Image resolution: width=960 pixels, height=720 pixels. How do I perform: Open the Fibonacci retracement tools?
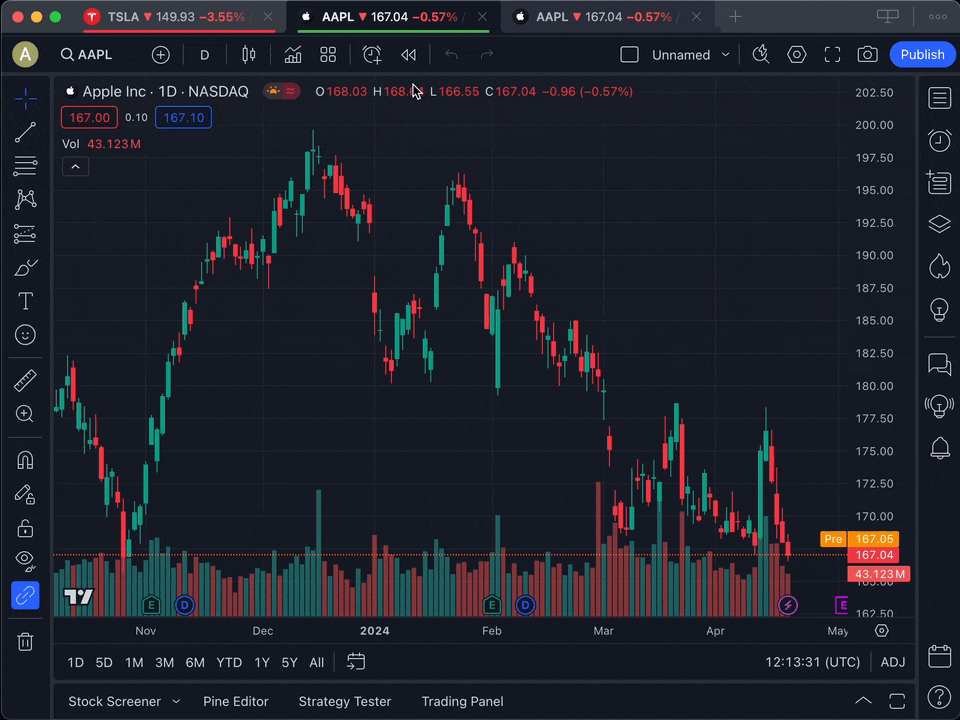pos(25,166)
